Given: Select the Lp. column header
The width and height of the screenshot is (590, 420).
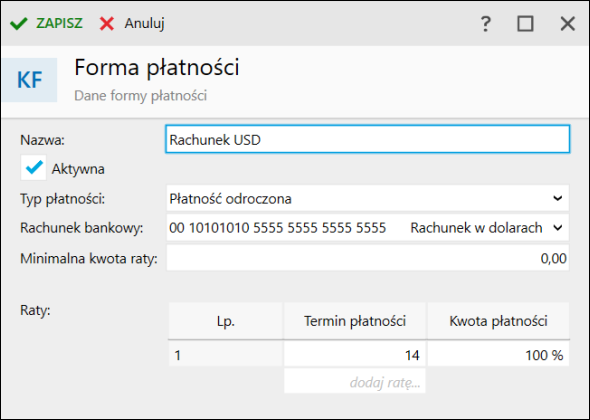Looking at the screenshot, I should 225,321.
